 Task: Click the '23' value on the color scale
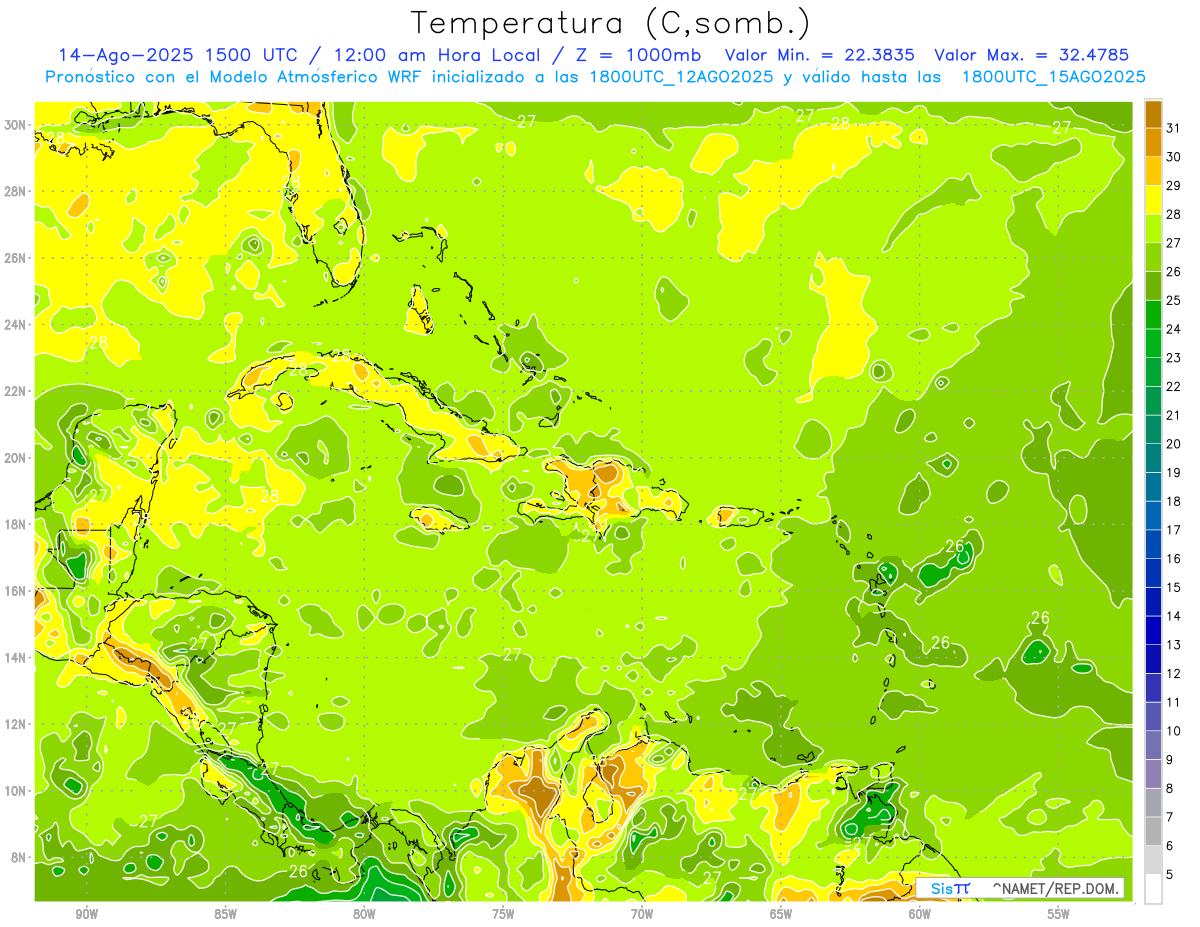point(1174,358)
